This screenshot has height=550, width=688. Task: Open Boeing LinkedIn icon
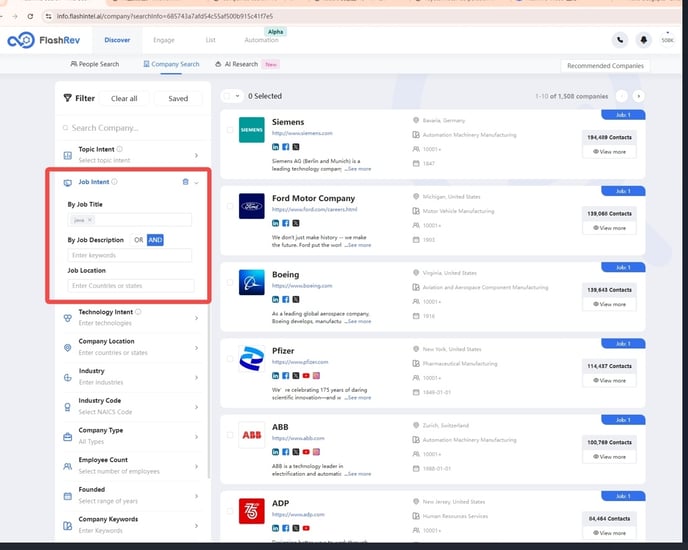[276, 299]
